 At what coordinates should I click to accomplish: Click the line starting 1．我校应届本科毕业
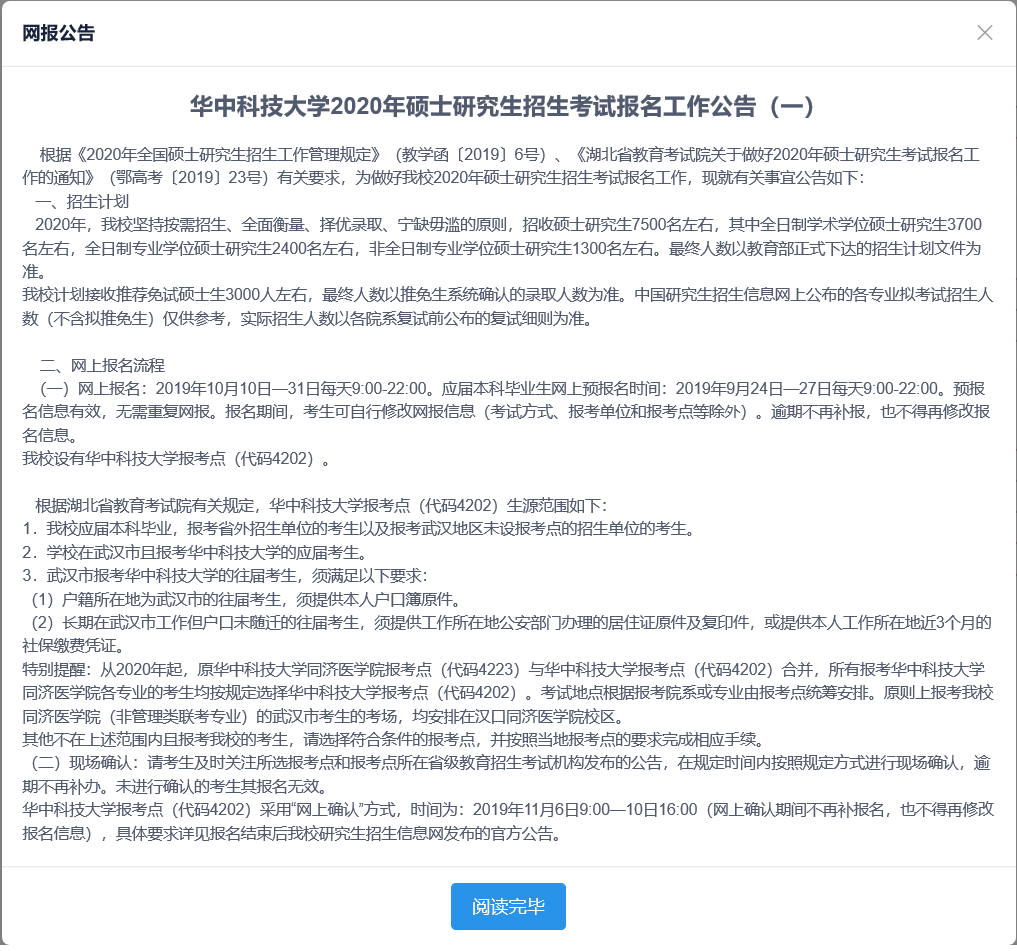[x=359, y=529]
